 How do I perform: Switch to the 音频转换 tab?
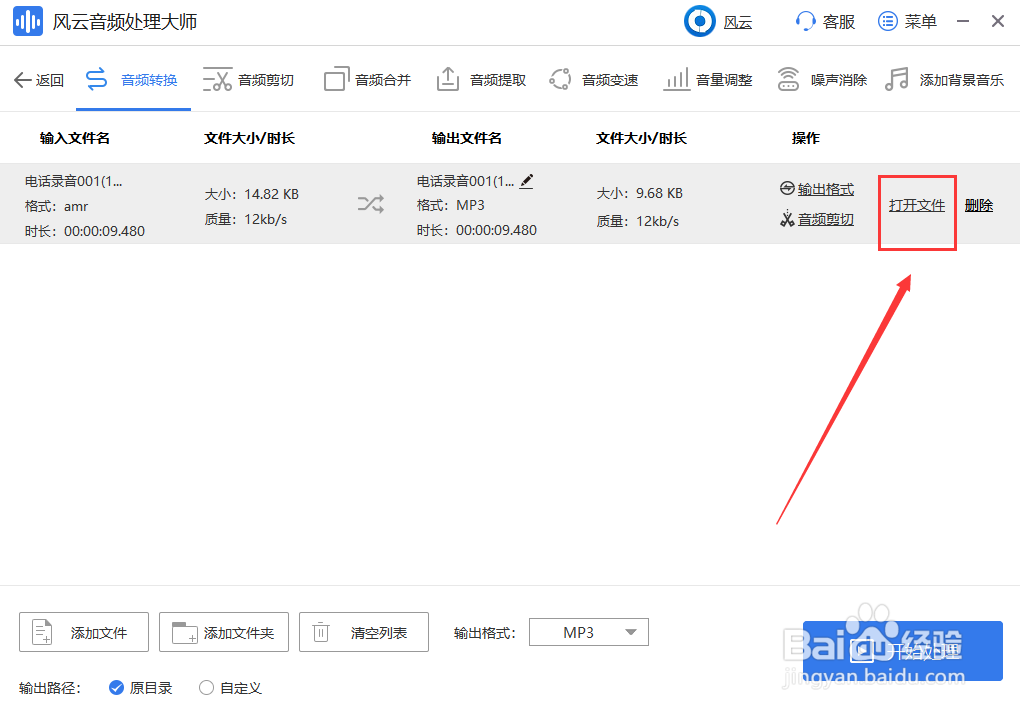[x=133, y=79]
